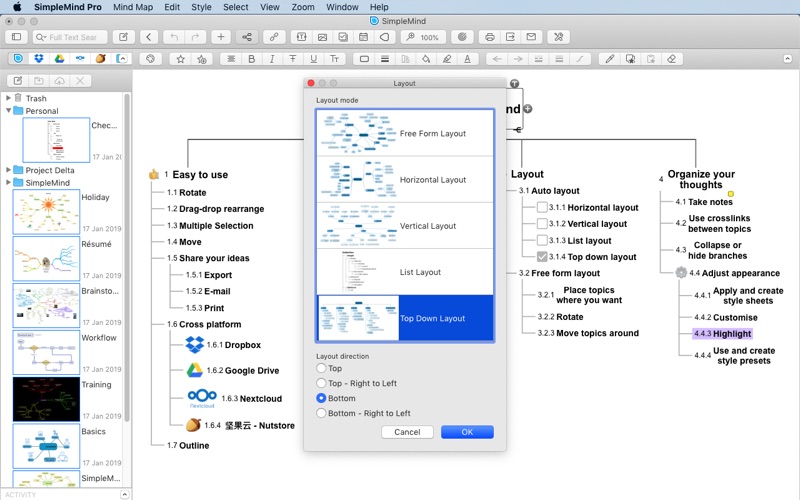
Task: Select the Nutstore acorn cloud icon
Action: point(101,59)
